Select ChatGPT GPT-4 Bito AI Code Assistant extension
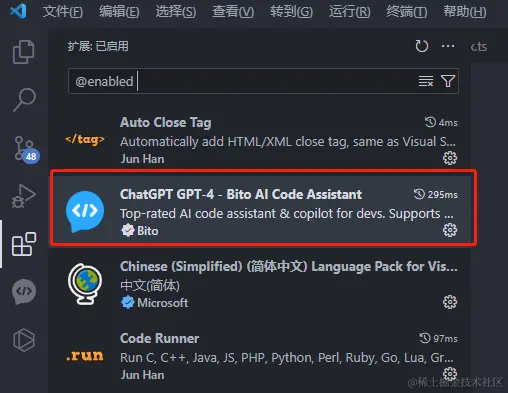The height and width of the screenshot is (393, 508). (261, 209)
